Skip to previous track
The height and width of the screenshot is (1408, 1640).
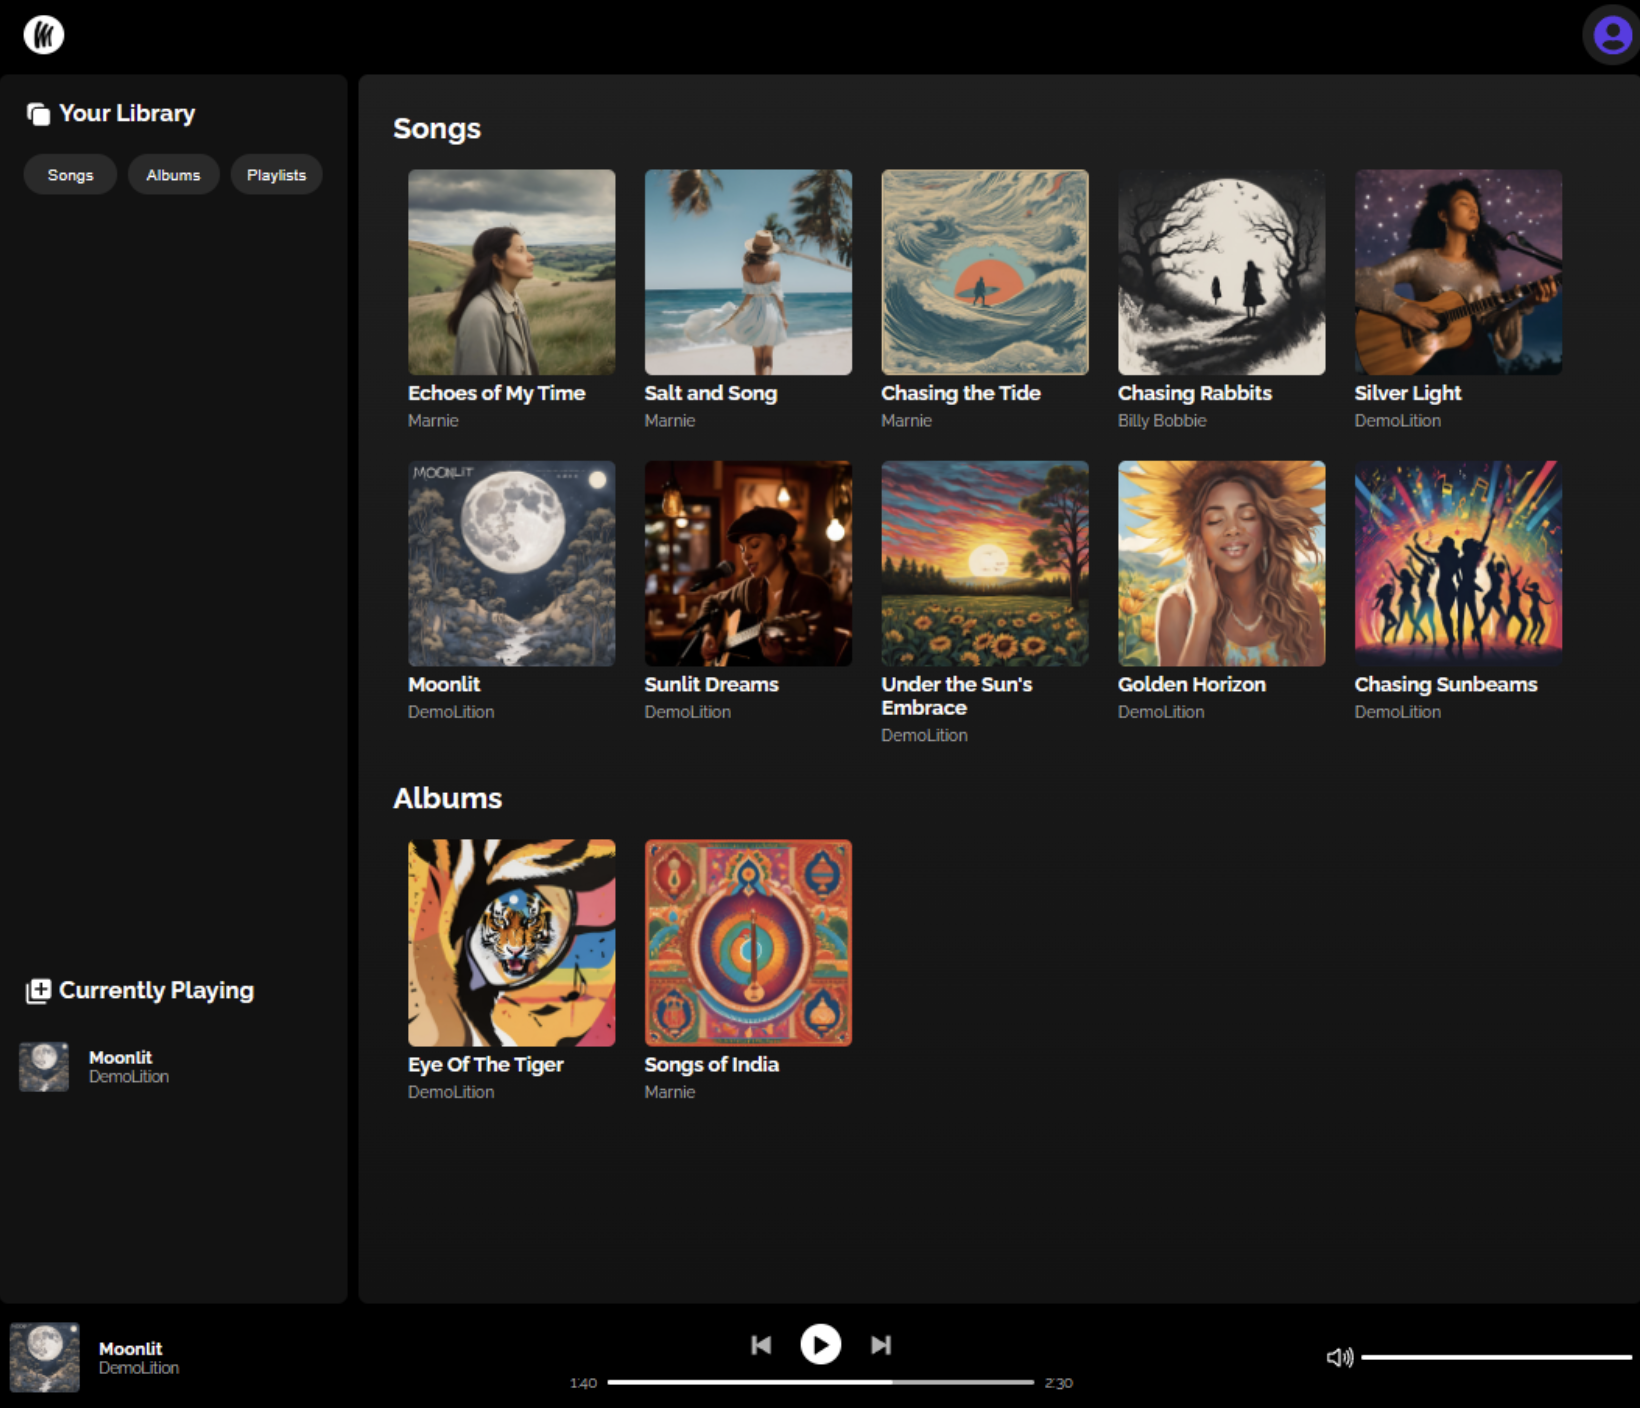pyautogui.click(x=761, y=1345)
